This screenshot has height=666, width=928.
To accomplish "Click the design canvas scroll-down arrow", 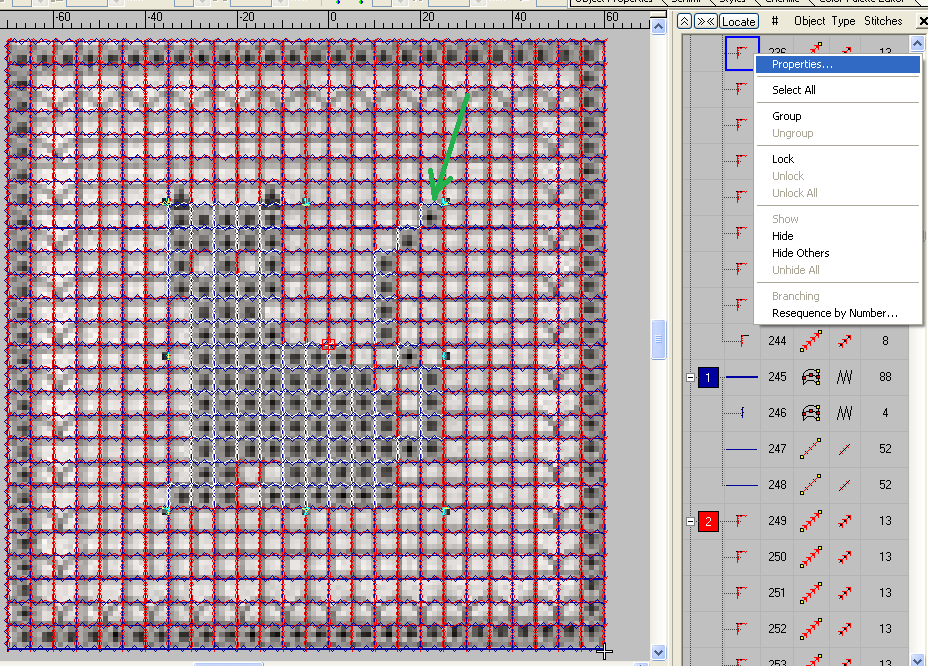I will click(x=658, y=652).
